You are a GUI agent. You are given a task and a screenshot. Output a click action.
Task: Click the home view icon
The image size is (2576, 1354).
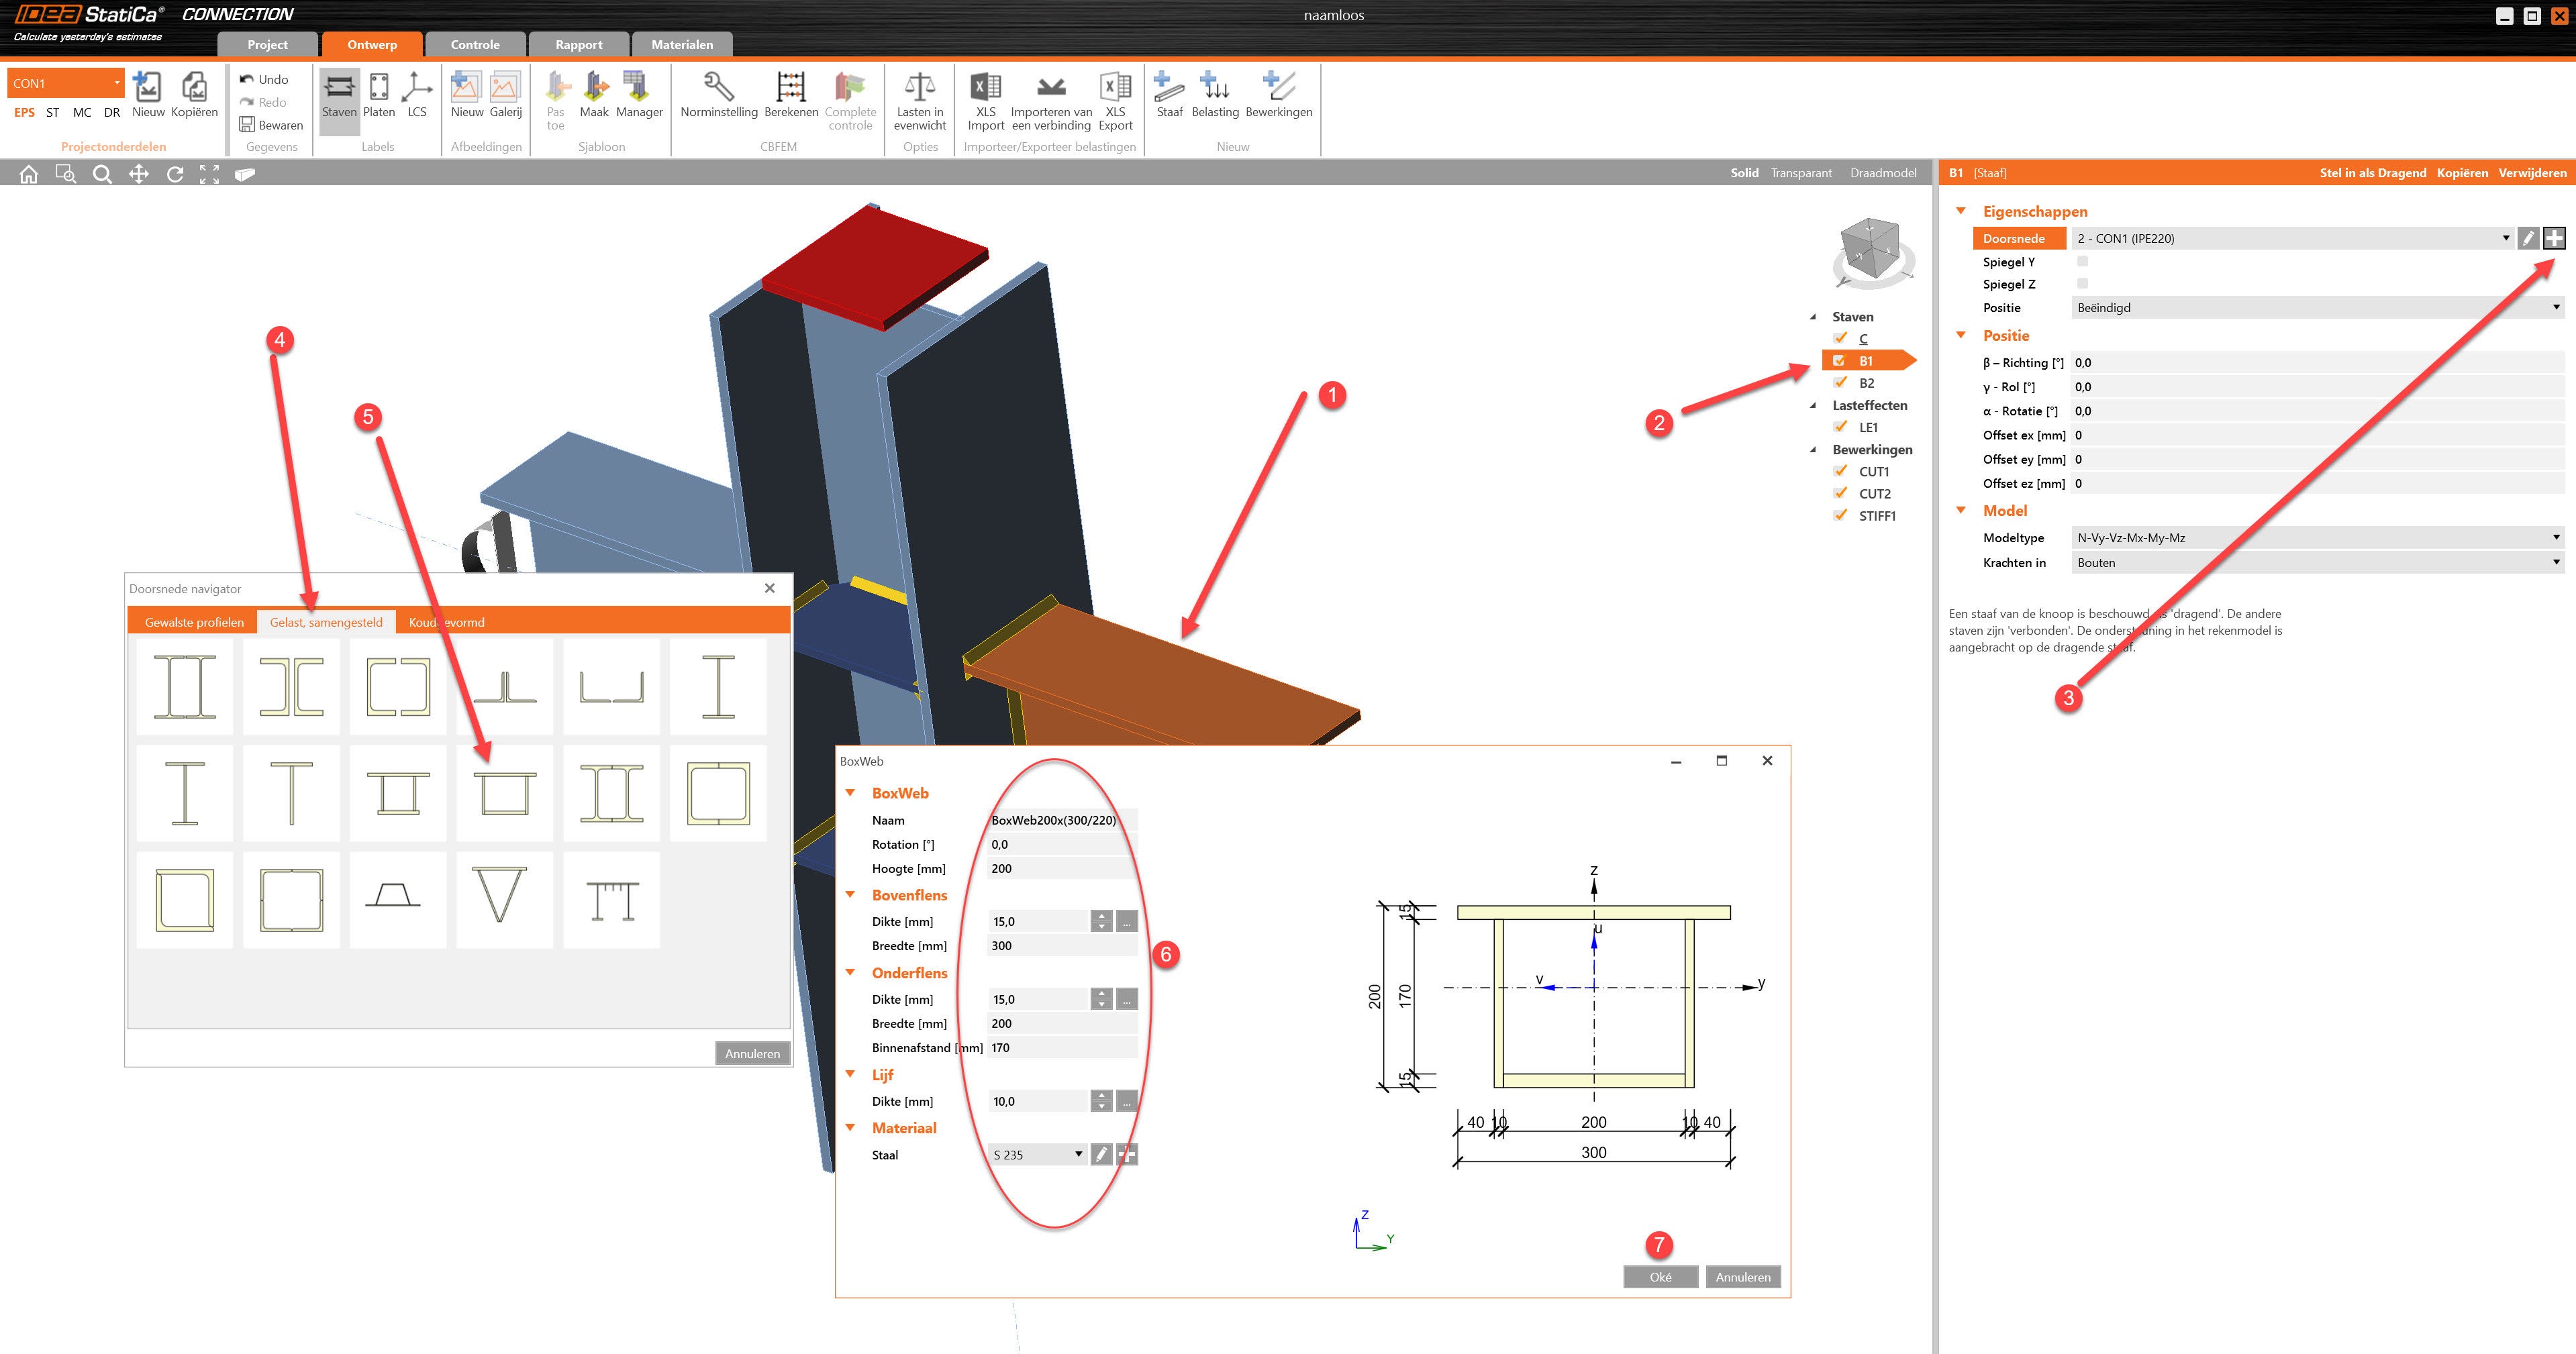pyautogui.click(x=29, y=174)
